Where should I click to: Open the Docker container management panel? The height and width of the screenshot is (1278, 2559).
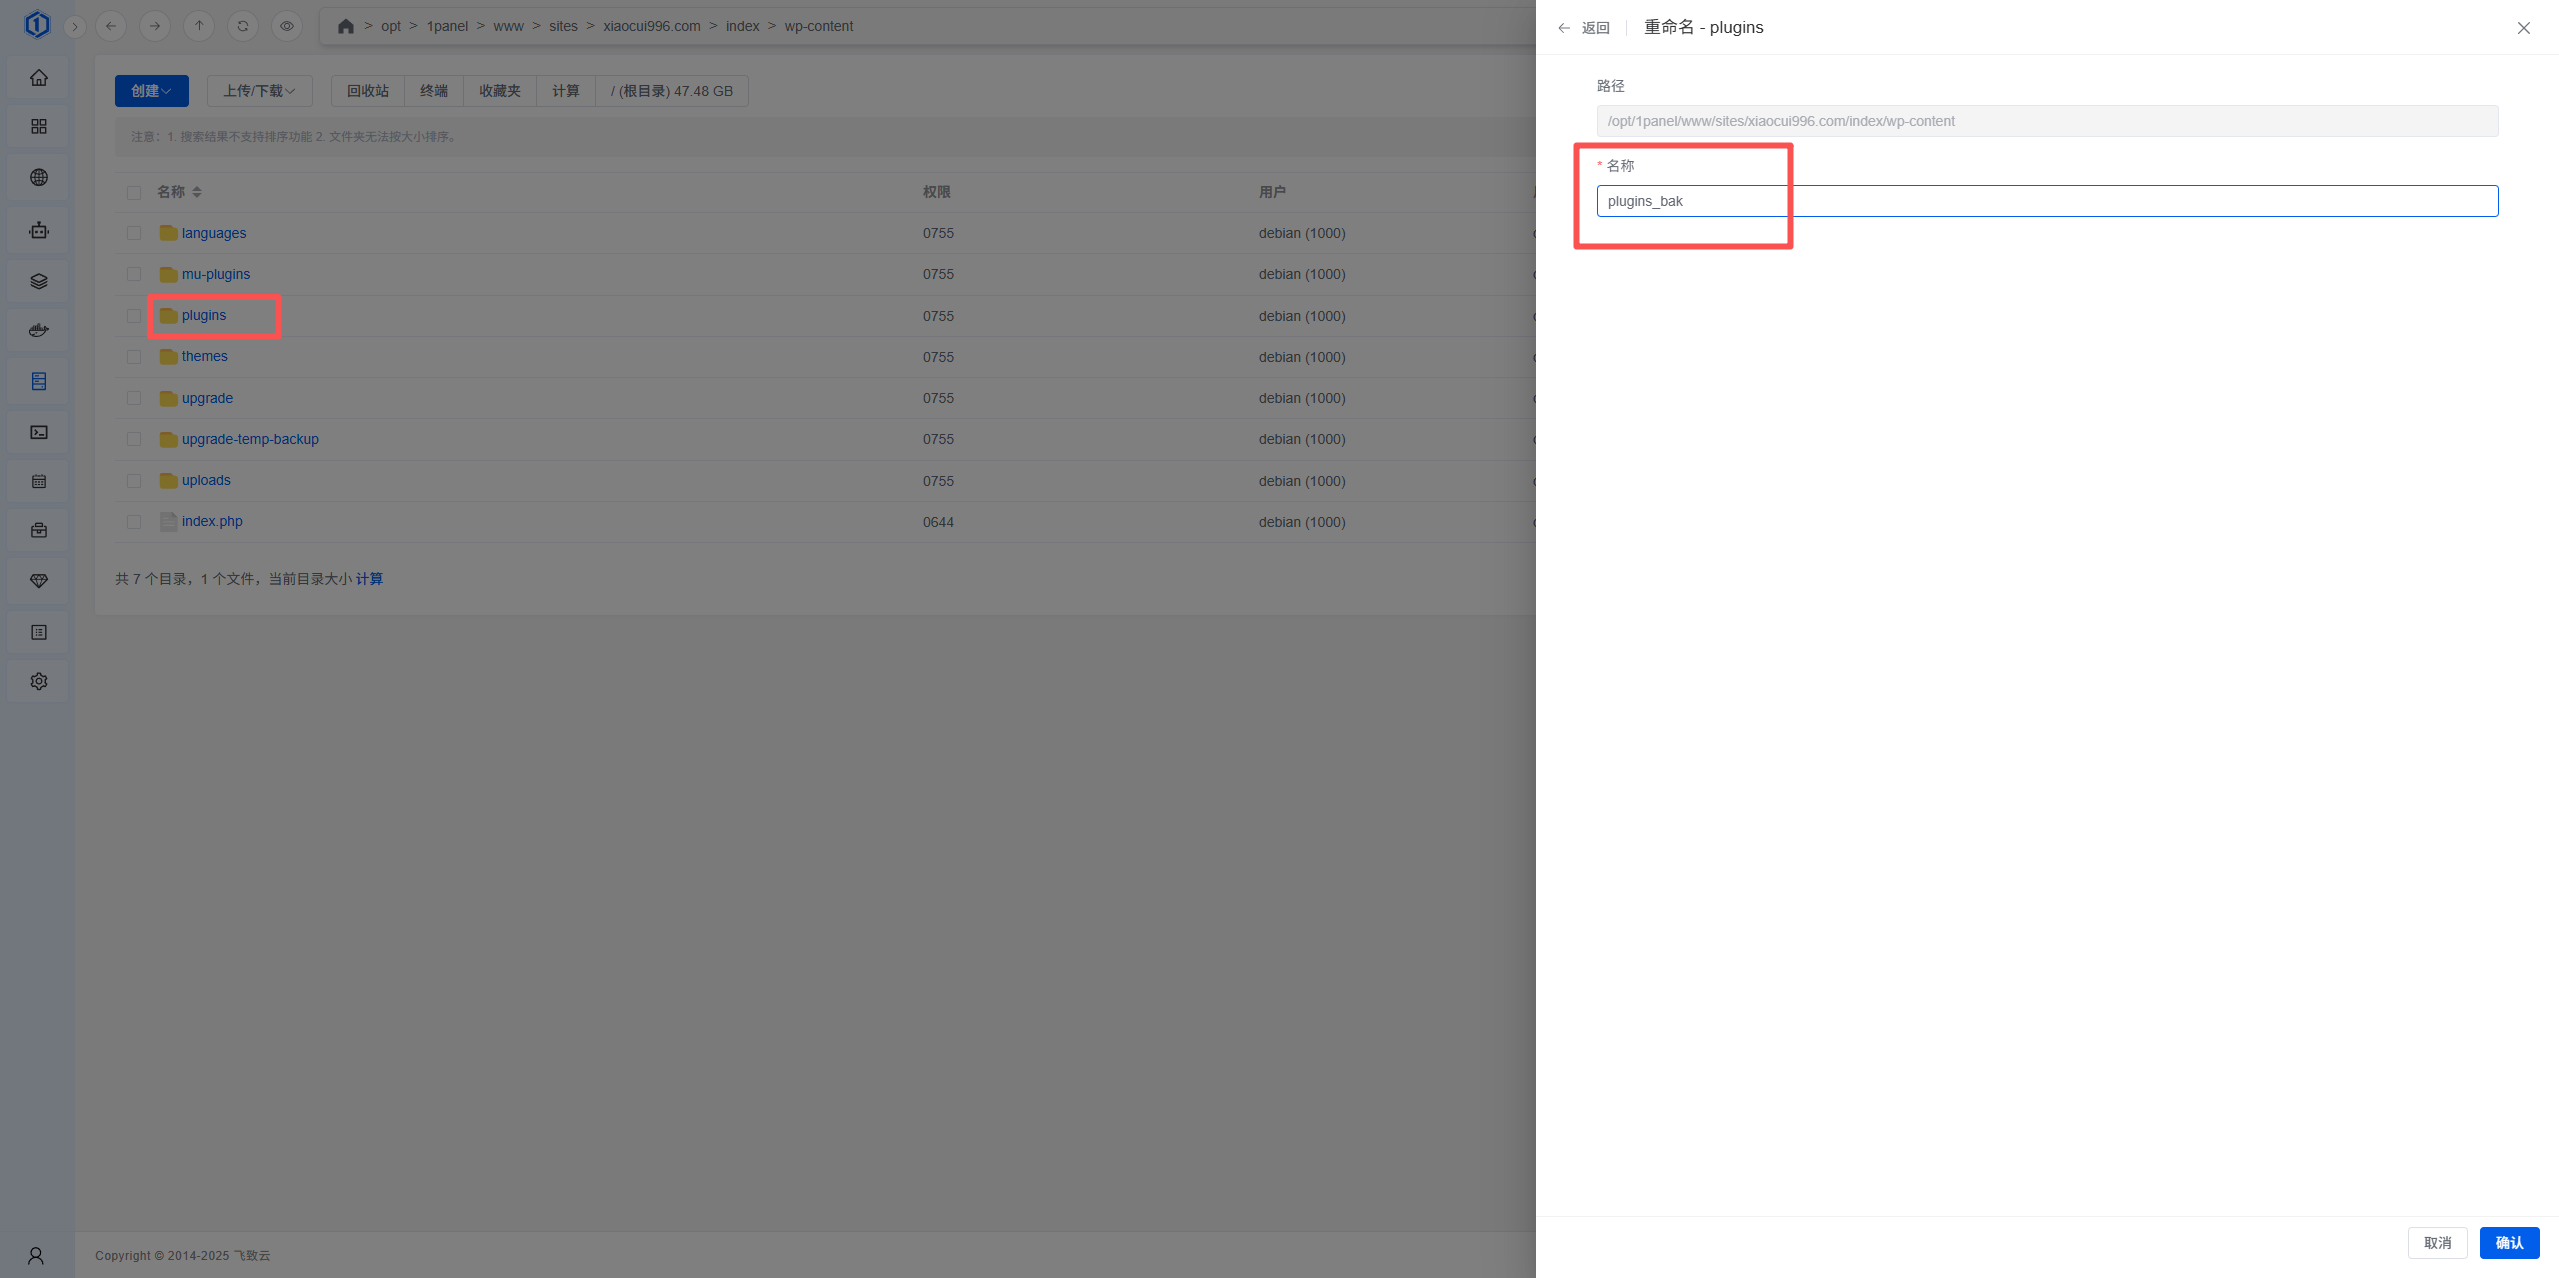[x=37, y=329]
